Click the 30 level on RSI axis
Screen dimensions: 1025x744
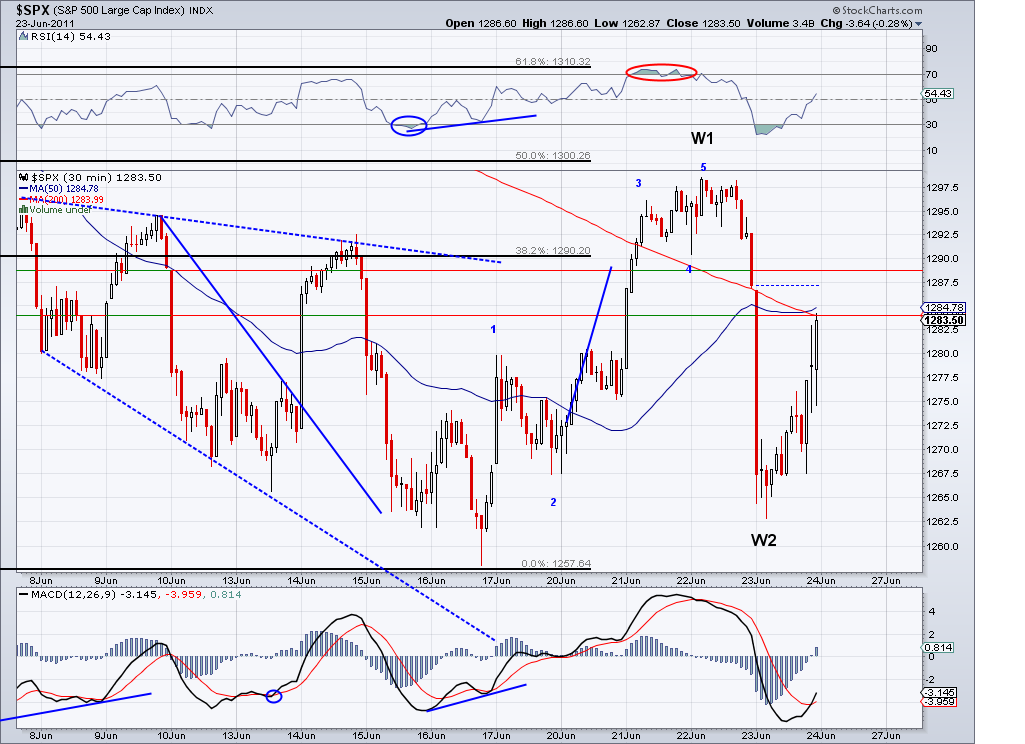pos(931,125)
